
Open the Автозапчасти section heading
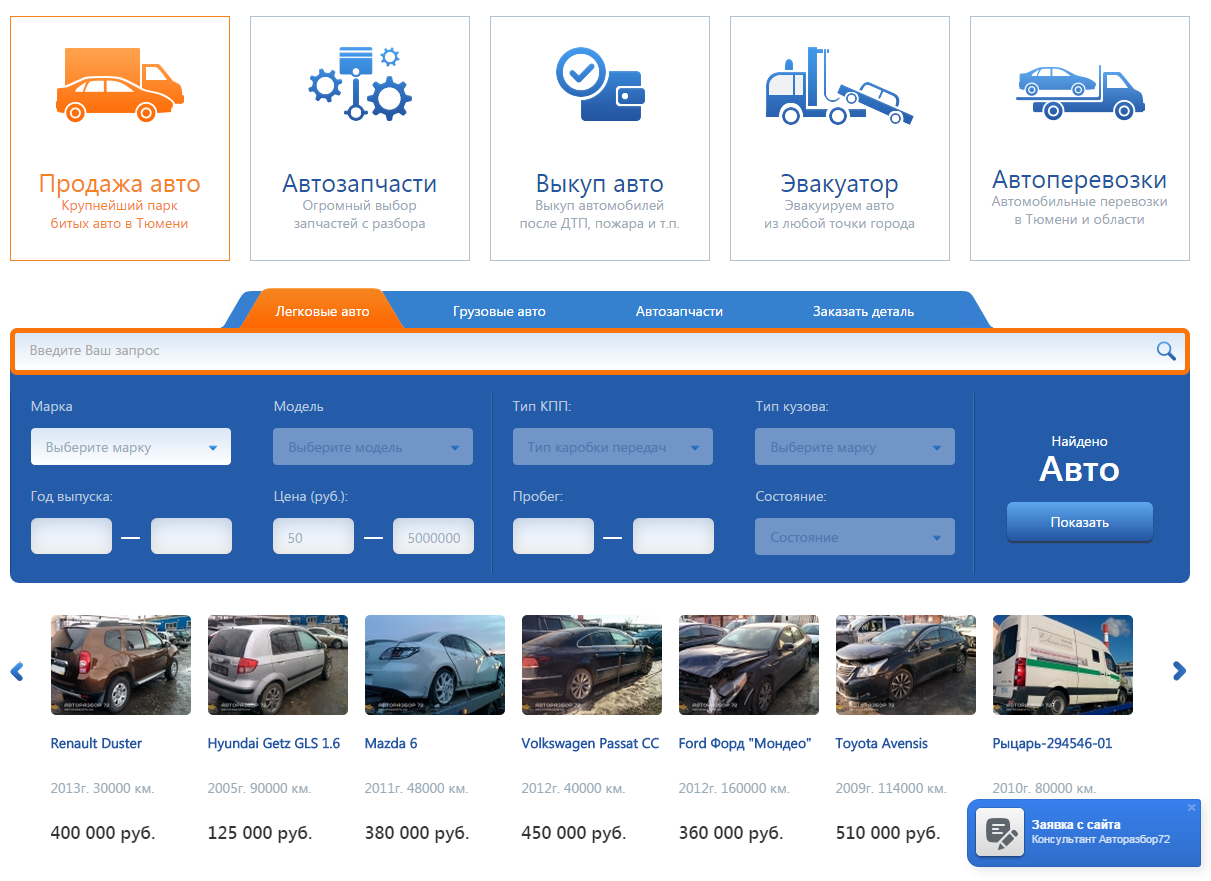click(x=360, y=184)
